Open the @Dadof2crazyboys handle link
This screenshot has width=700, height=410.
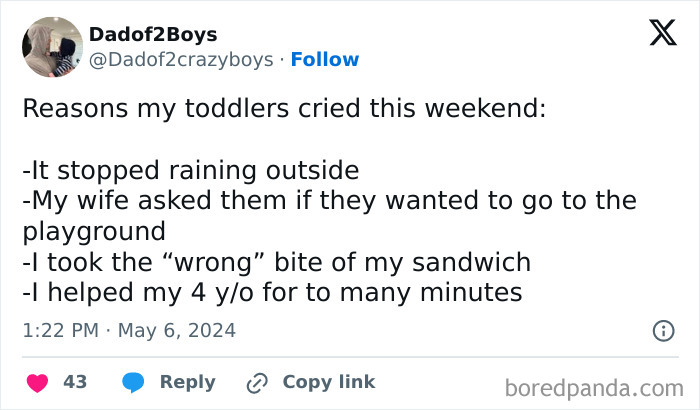[181, 60]
